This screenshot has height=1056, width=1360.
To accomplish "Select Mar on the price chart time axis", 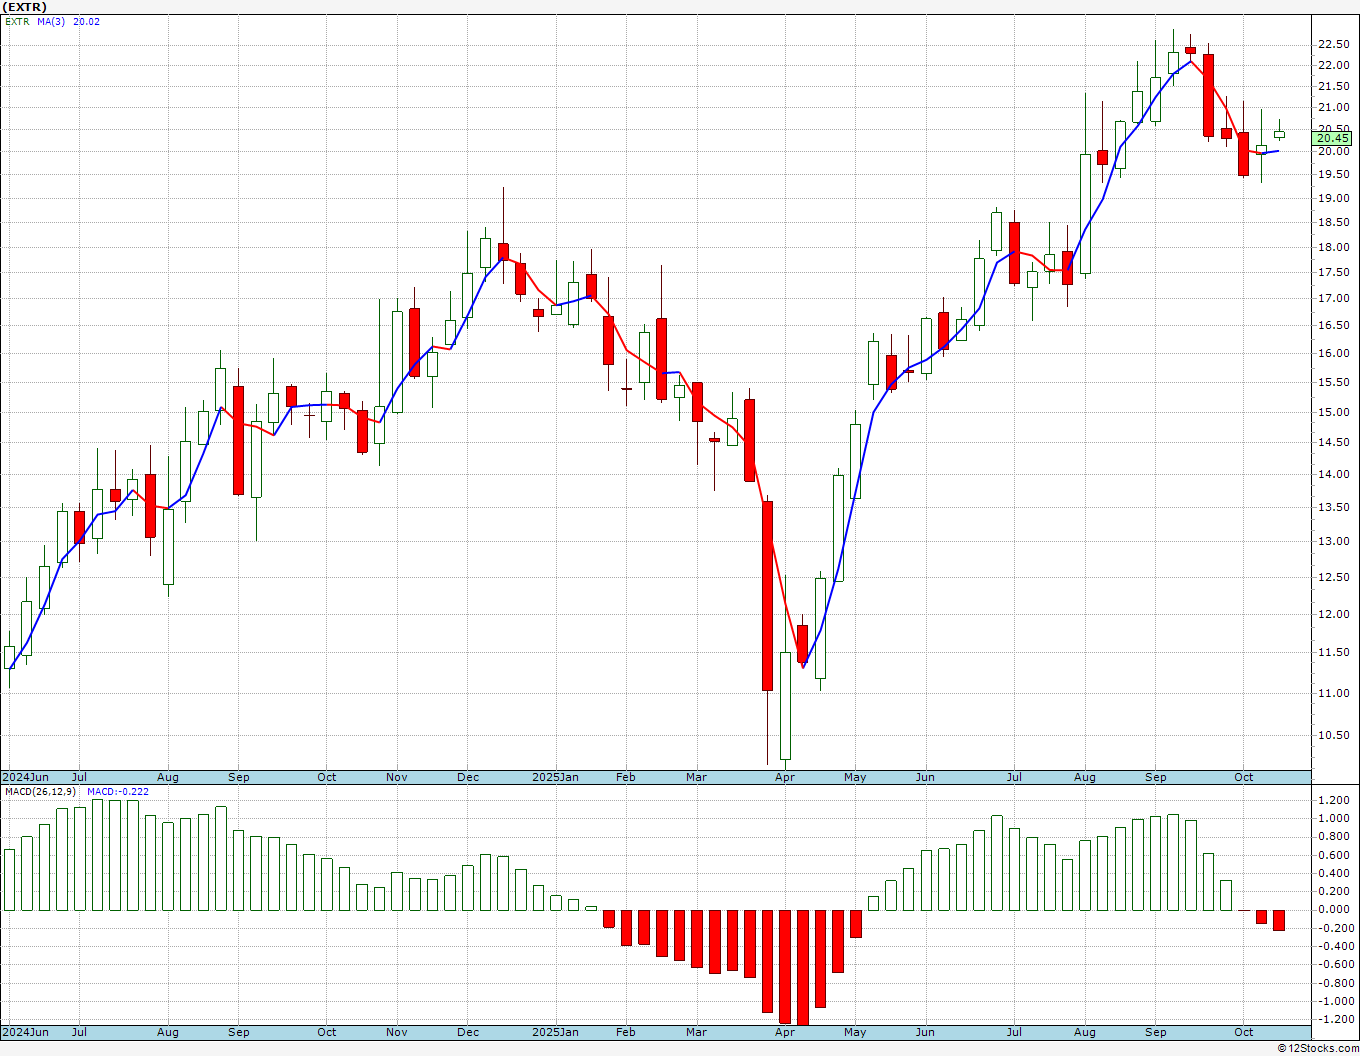I will [697, 777].
